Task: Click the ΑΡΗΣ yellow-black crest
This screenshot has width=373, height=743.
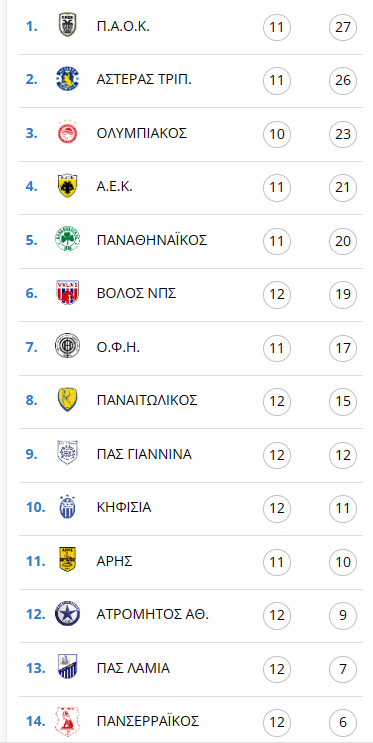Action: (x=67, y=561)
